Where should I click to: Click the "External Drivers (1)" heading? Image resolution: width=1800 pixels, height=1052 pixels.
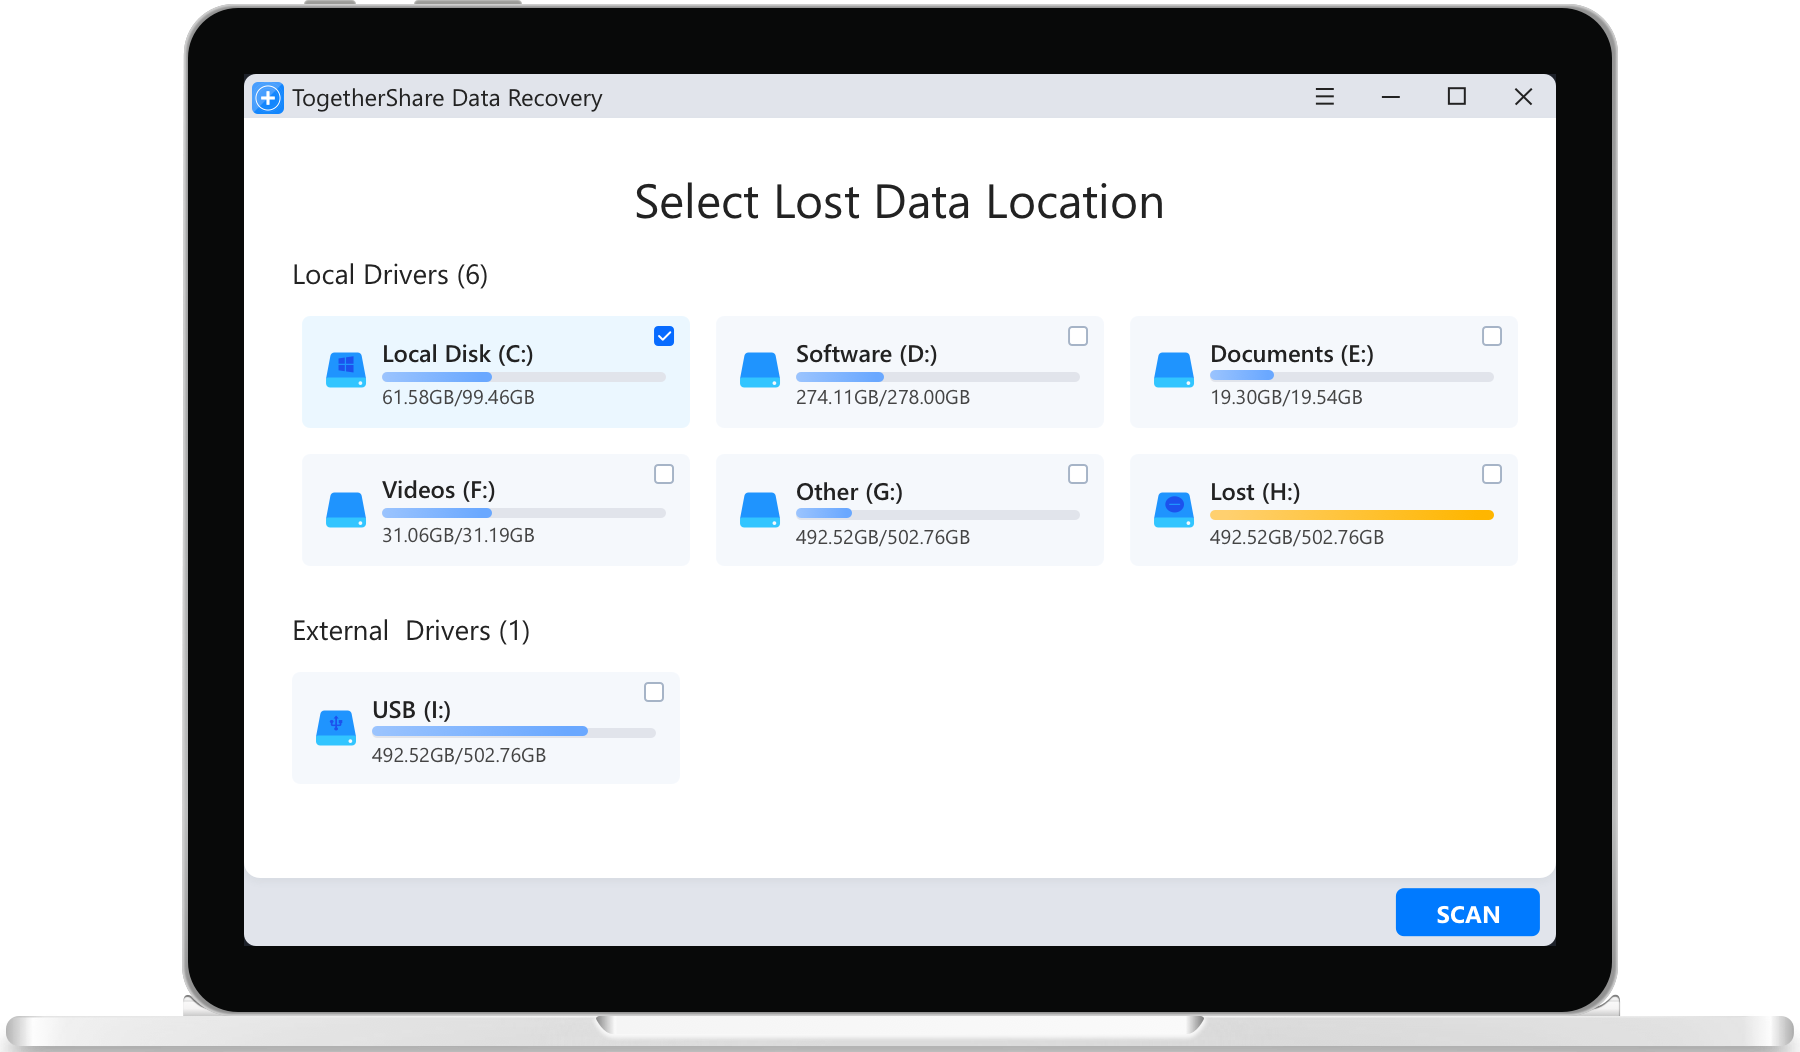(411, 631)
